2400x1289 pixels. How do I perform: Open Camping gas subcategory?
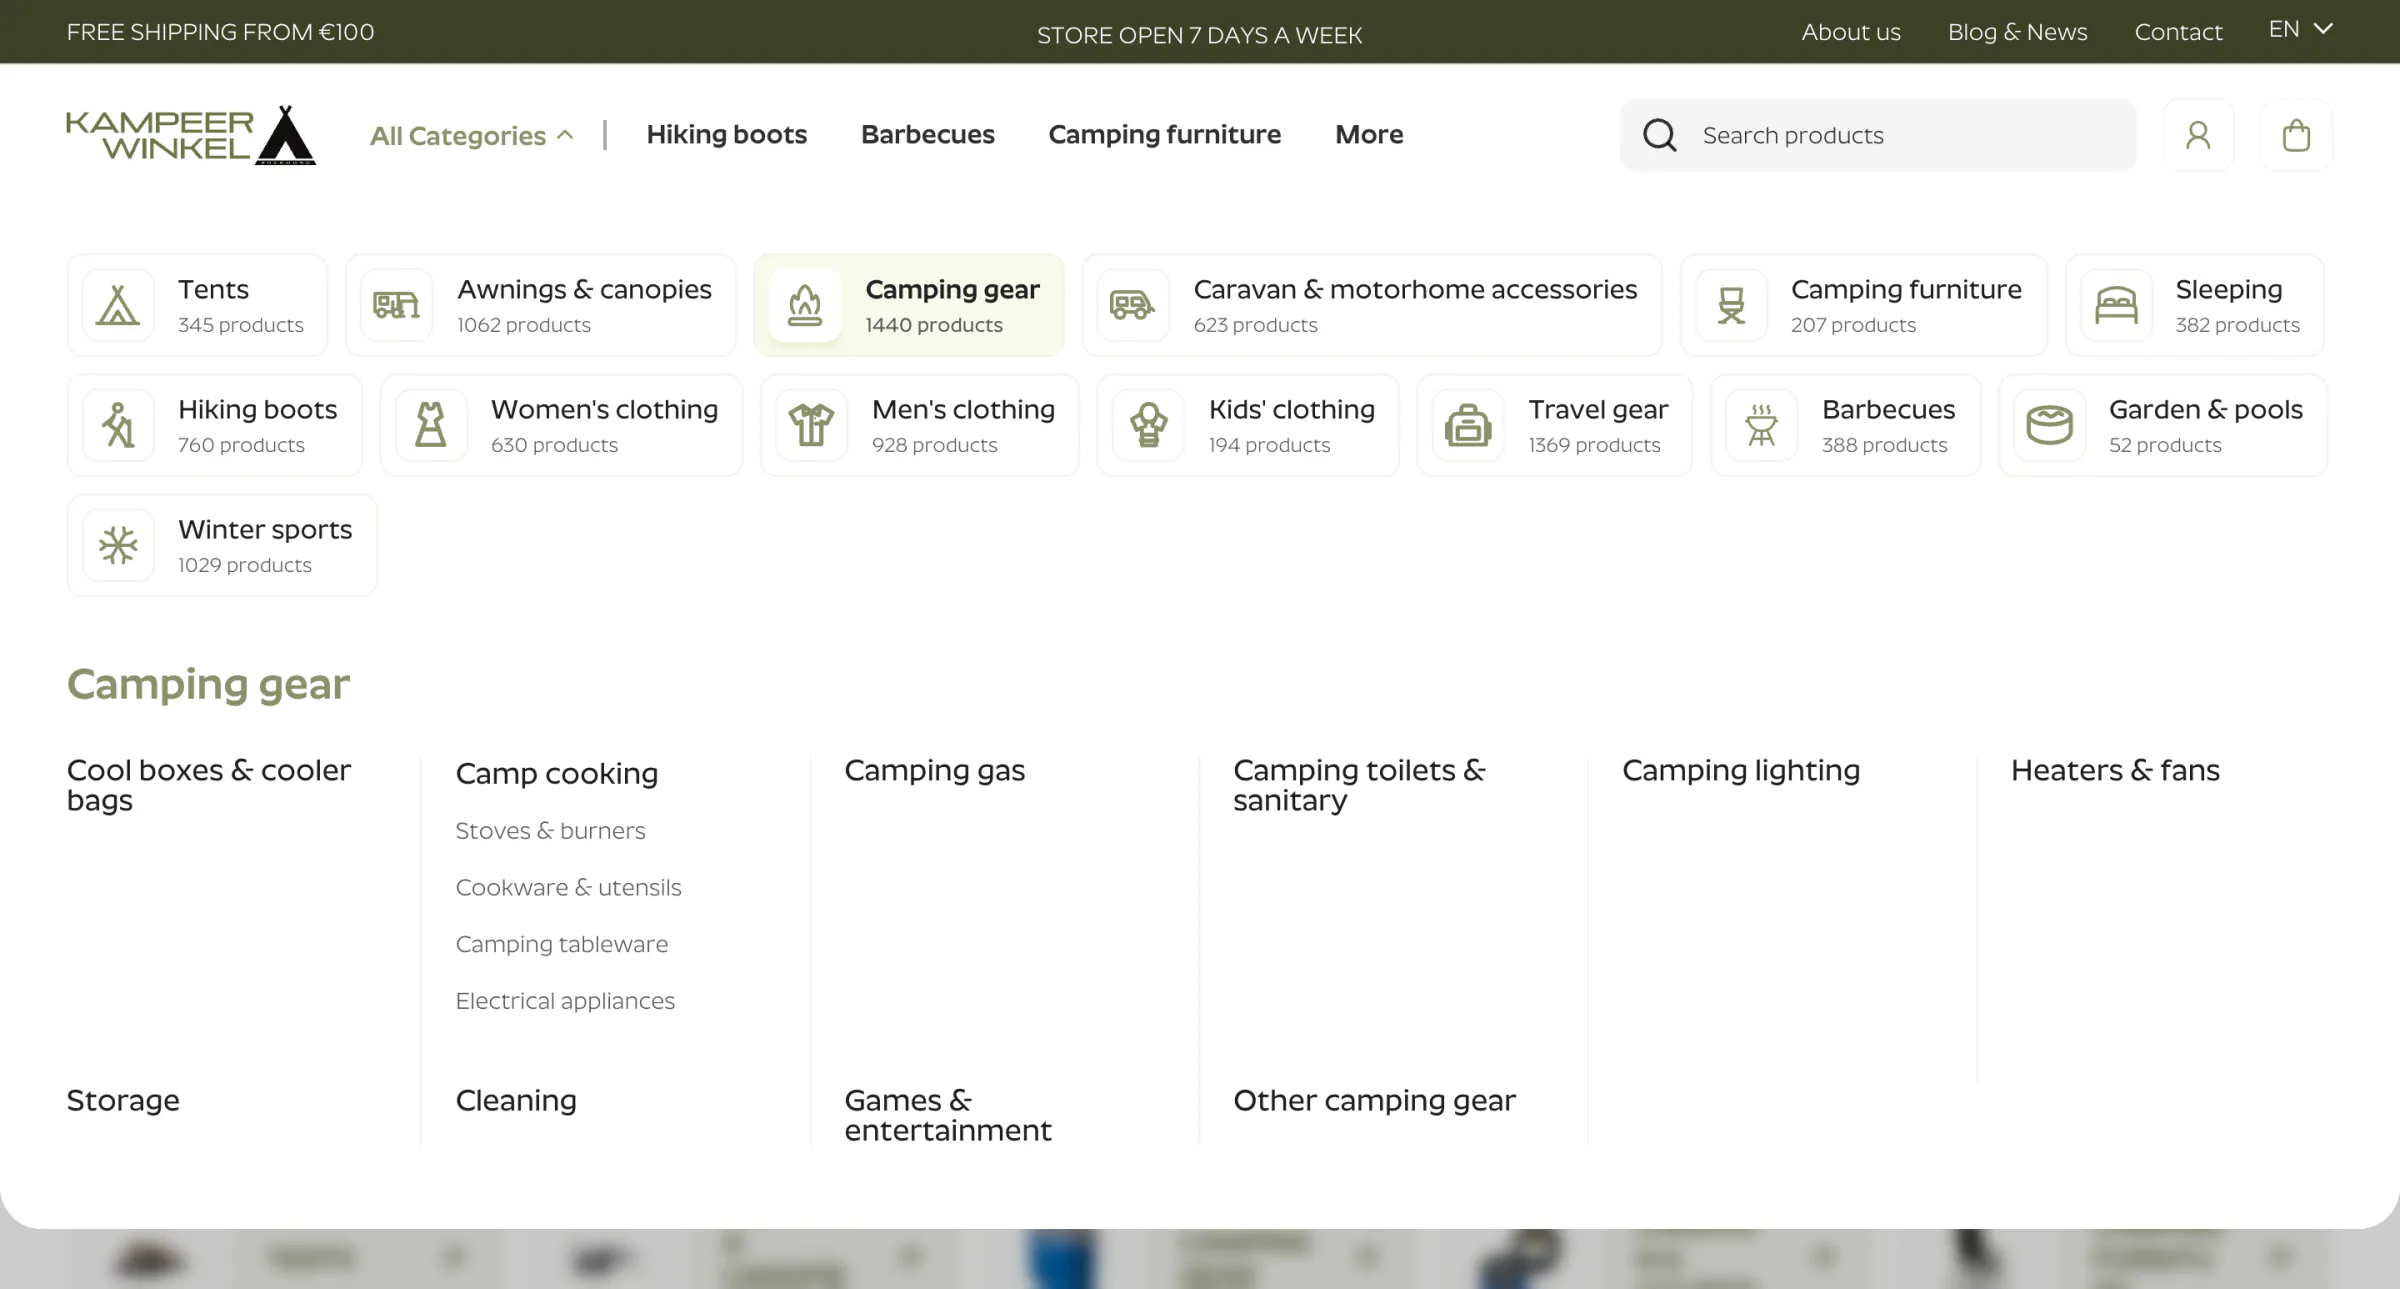click(x=934, y=770)
